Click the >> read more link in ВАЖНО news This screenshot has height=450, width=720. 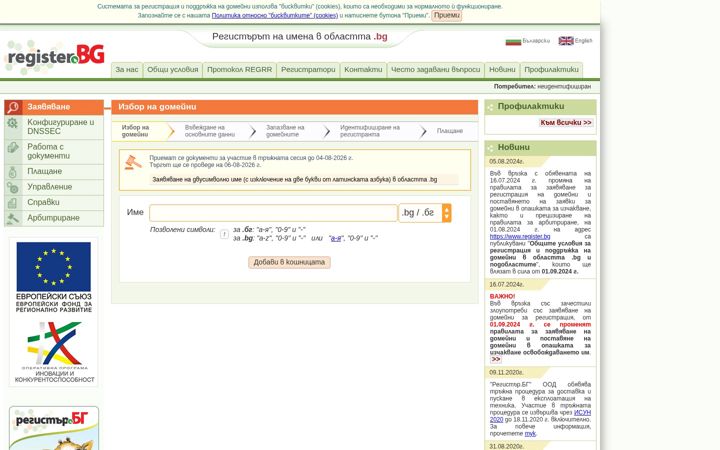point(495,360)
